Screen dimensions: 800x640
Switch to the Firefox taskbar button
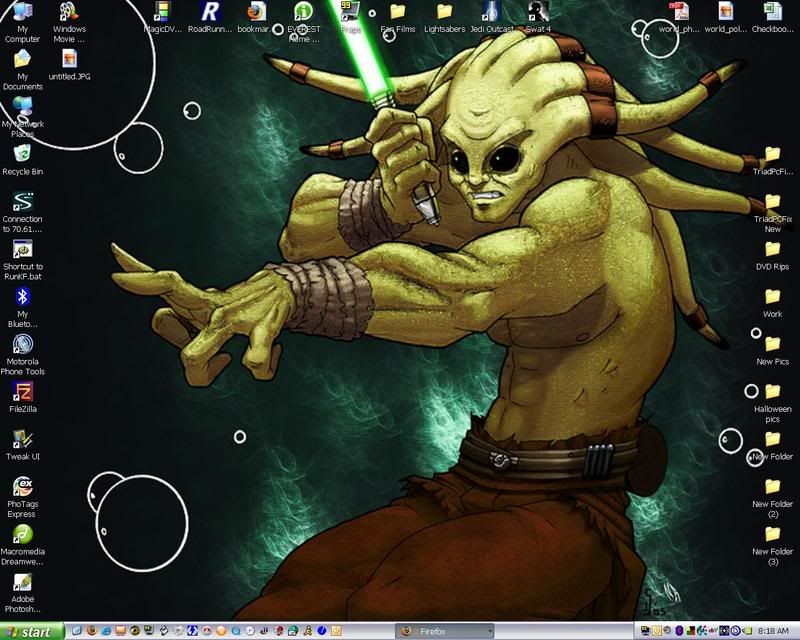pos(437,631)
